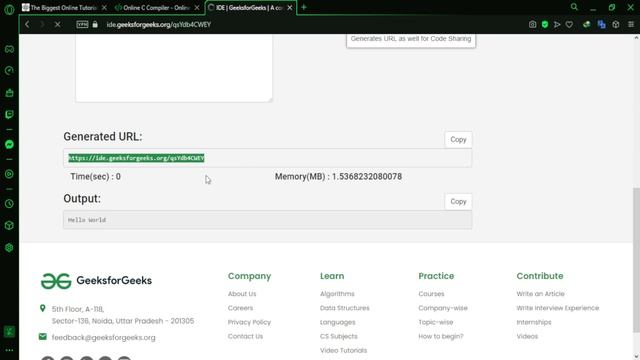Click the page vertical scrollbar thumb
Viewport: 640px width, 360px height.
coord(636,260)
